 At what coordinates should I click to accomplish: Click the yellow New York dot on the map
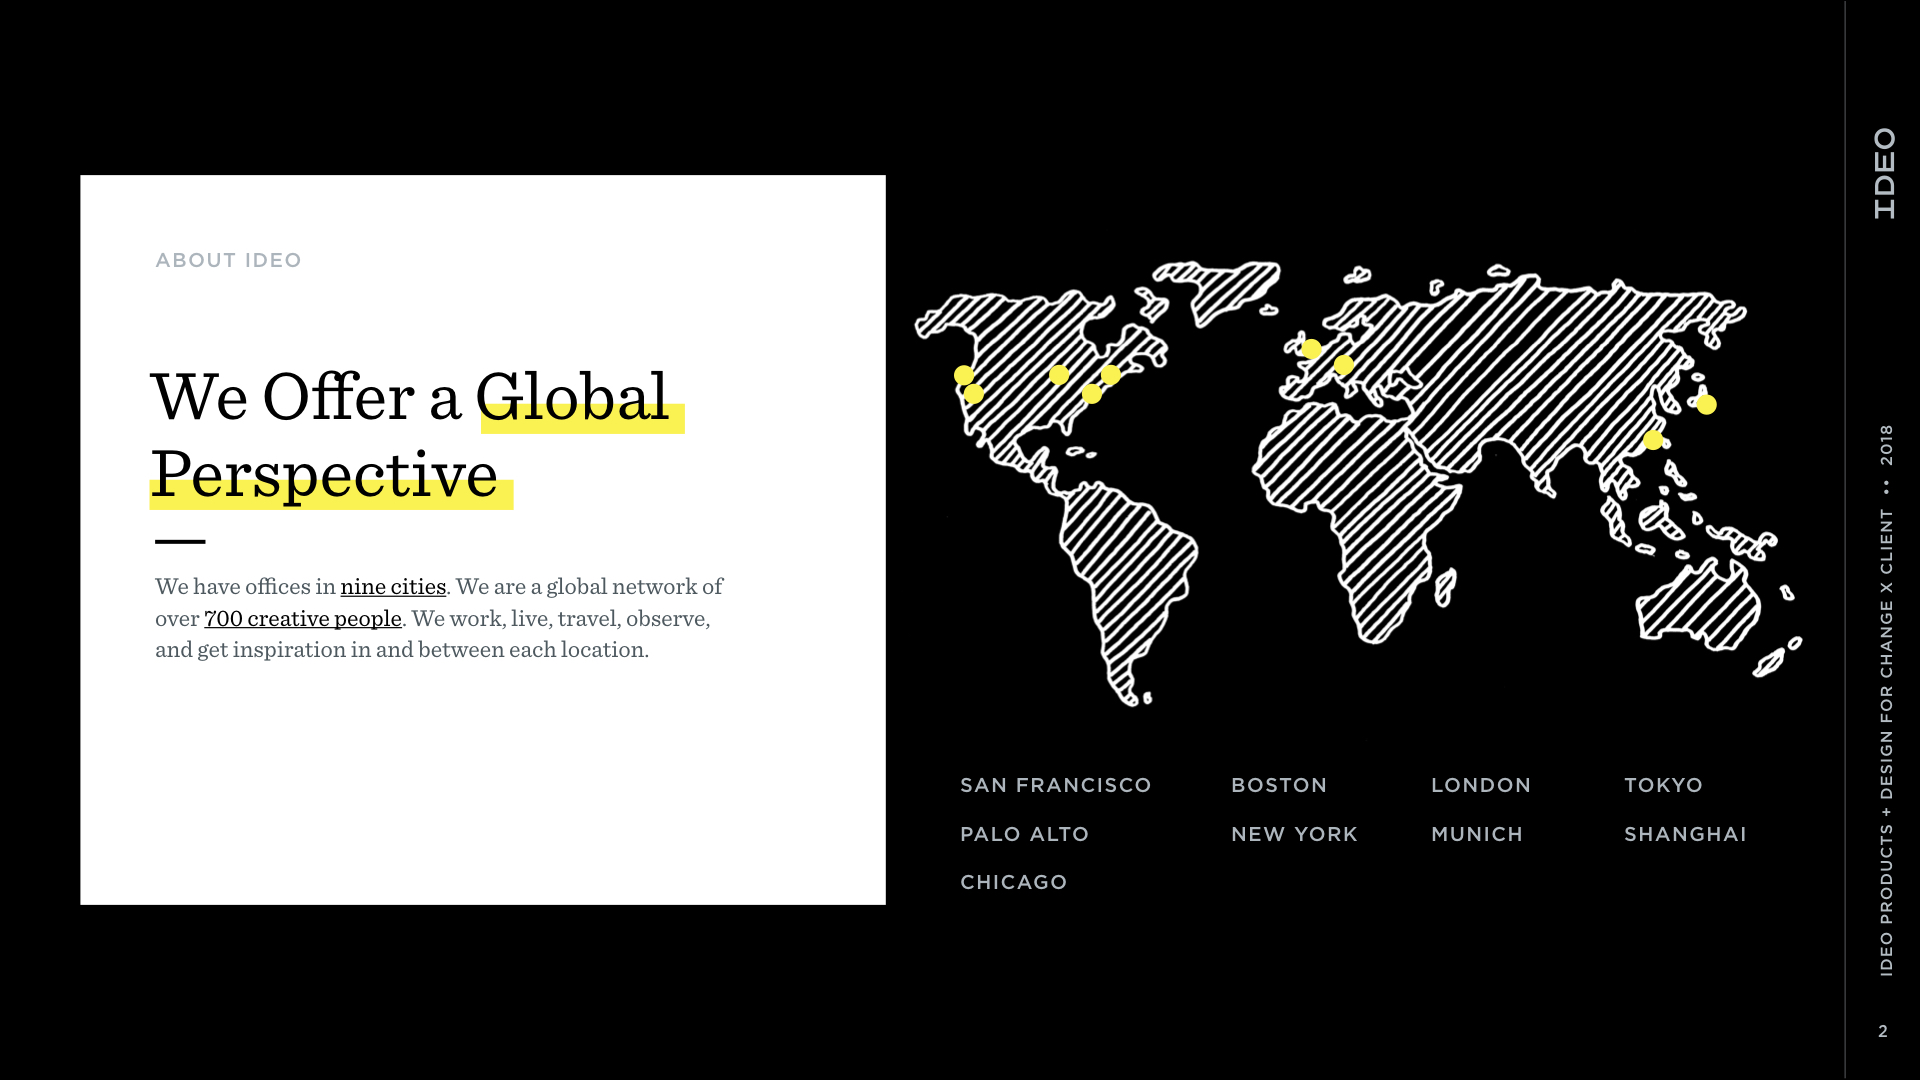pos(1092,394)
